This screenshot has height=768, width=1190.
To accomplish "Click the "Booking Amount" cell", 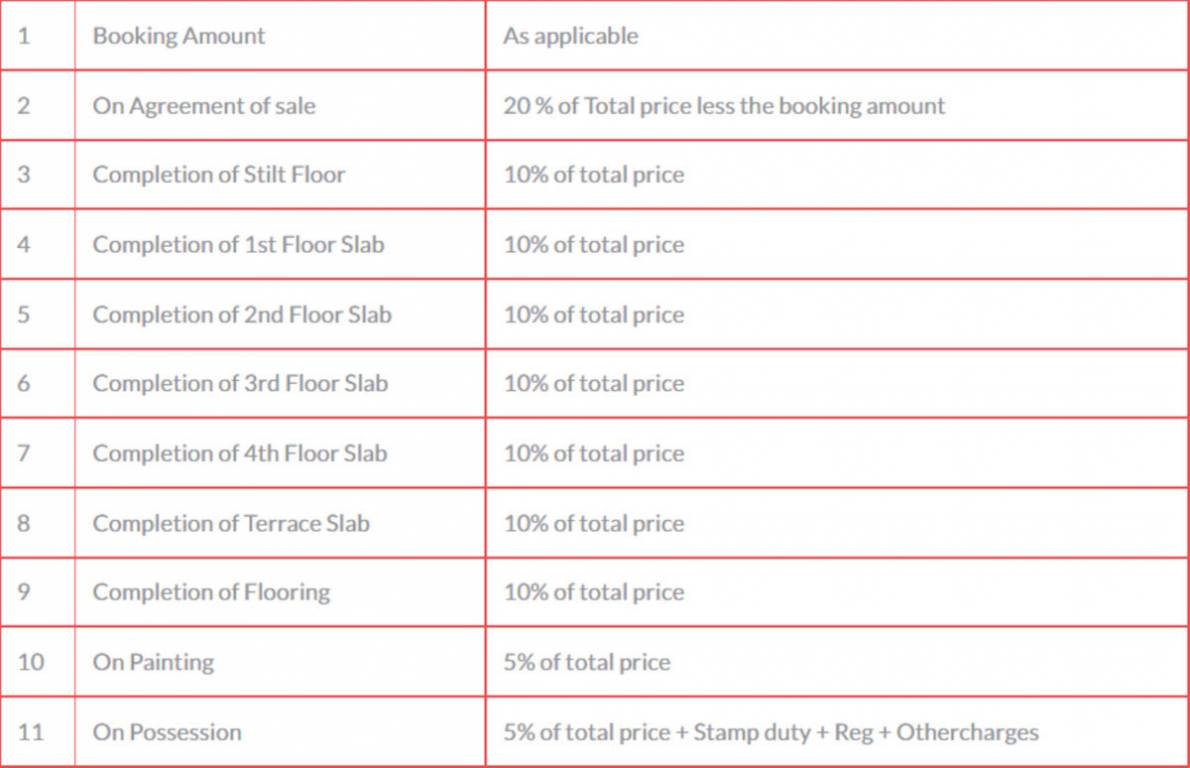I will tap(179, 36).
